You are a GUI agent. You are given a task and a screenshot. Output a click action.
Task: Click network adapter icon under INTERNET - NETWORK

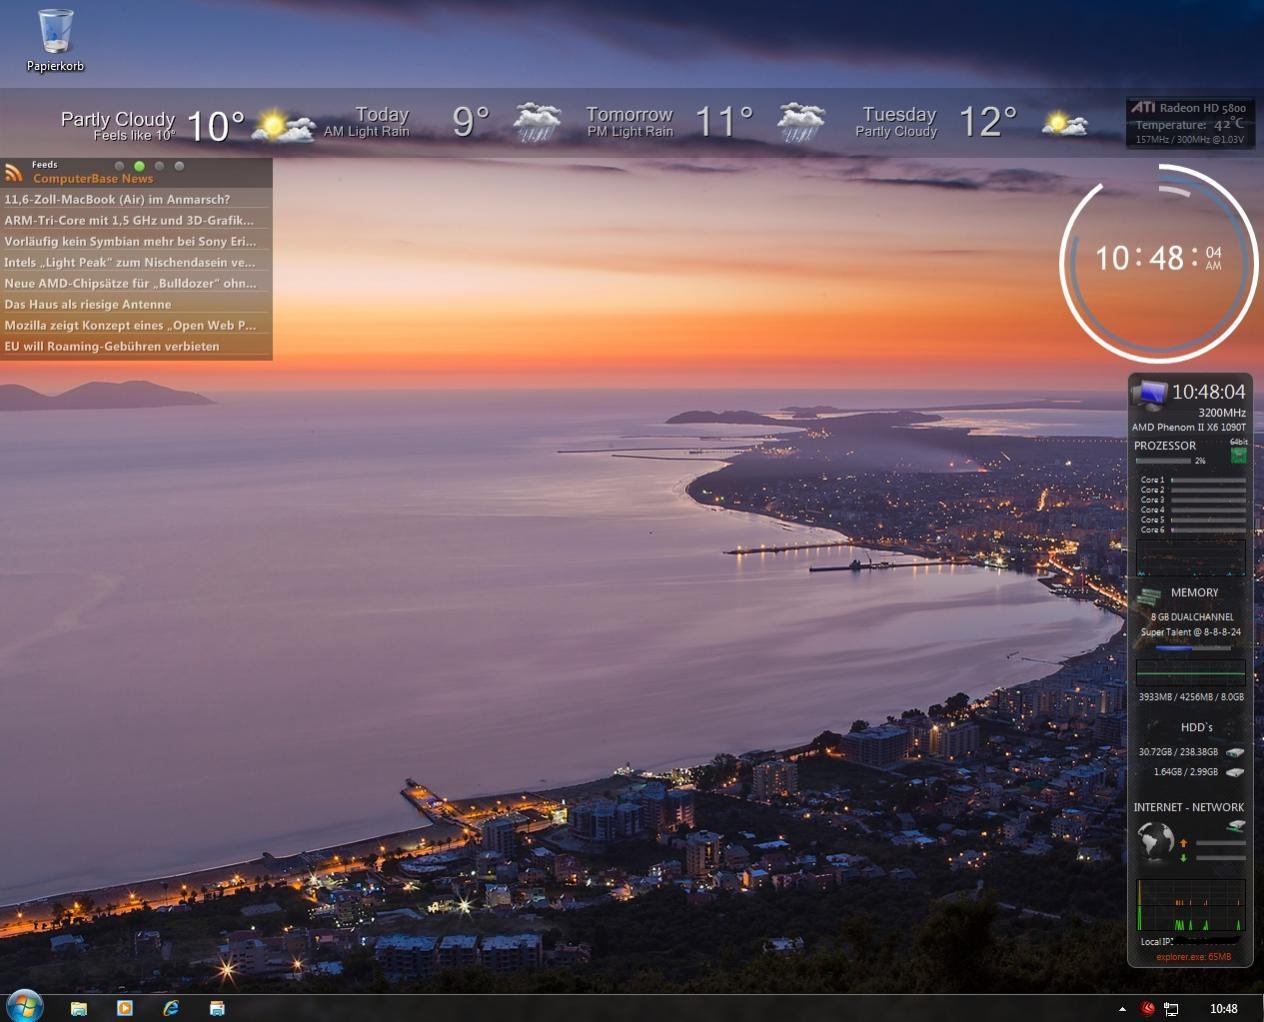(x=1236, y=826)
